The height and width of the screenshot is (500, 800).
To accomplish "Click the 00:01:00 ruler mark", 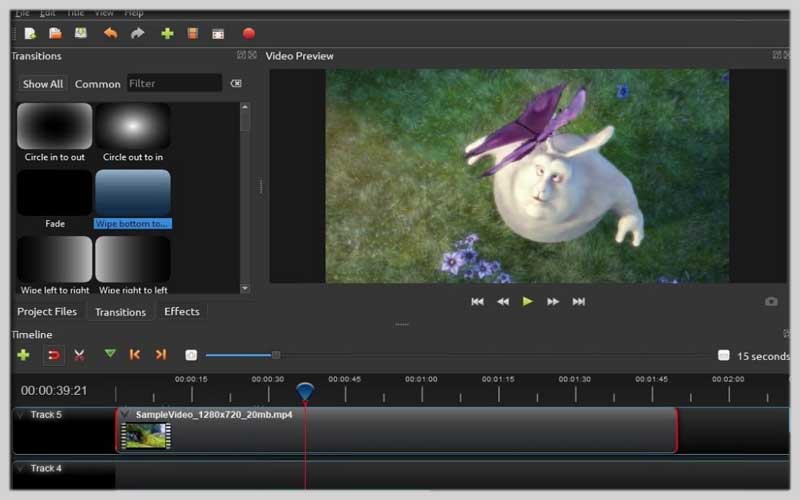I will [x=421, y=379].
